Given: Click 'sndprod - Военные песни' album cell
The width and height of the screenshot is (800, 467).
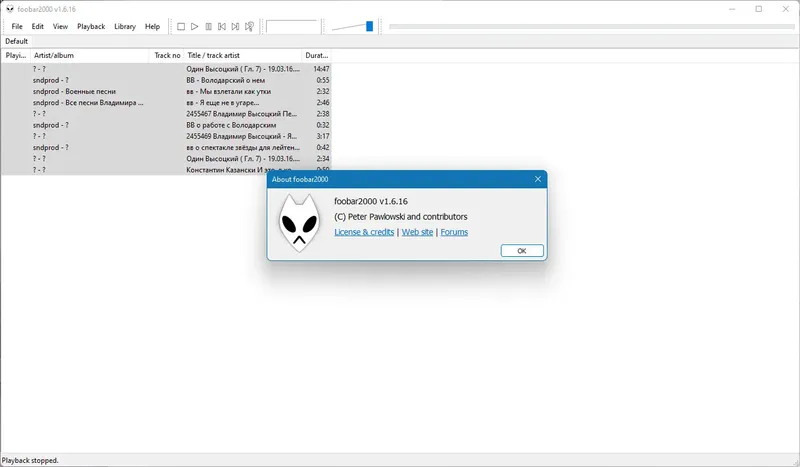Looking at the screenshot, I should [74, 91].
